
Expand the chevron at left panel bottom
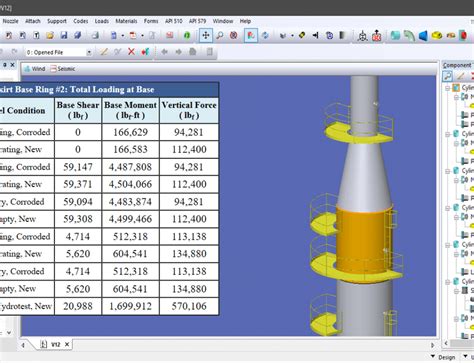pyautogui.click(x=9, y=332)
